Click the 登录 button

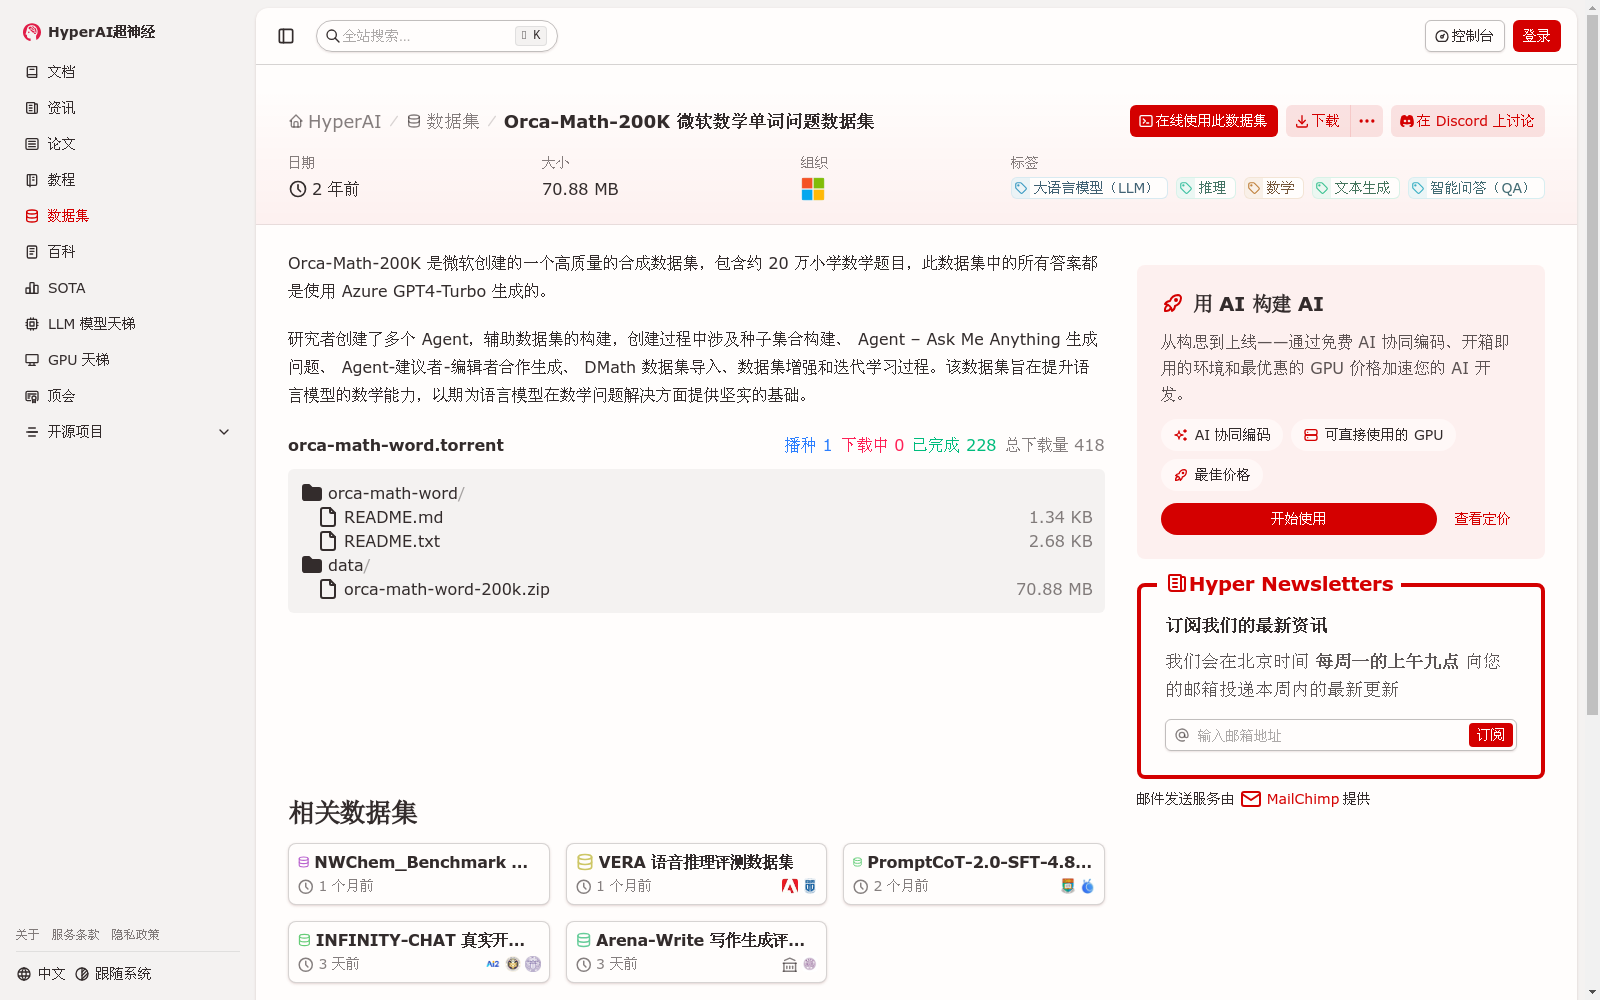(x=1537, y=36)
